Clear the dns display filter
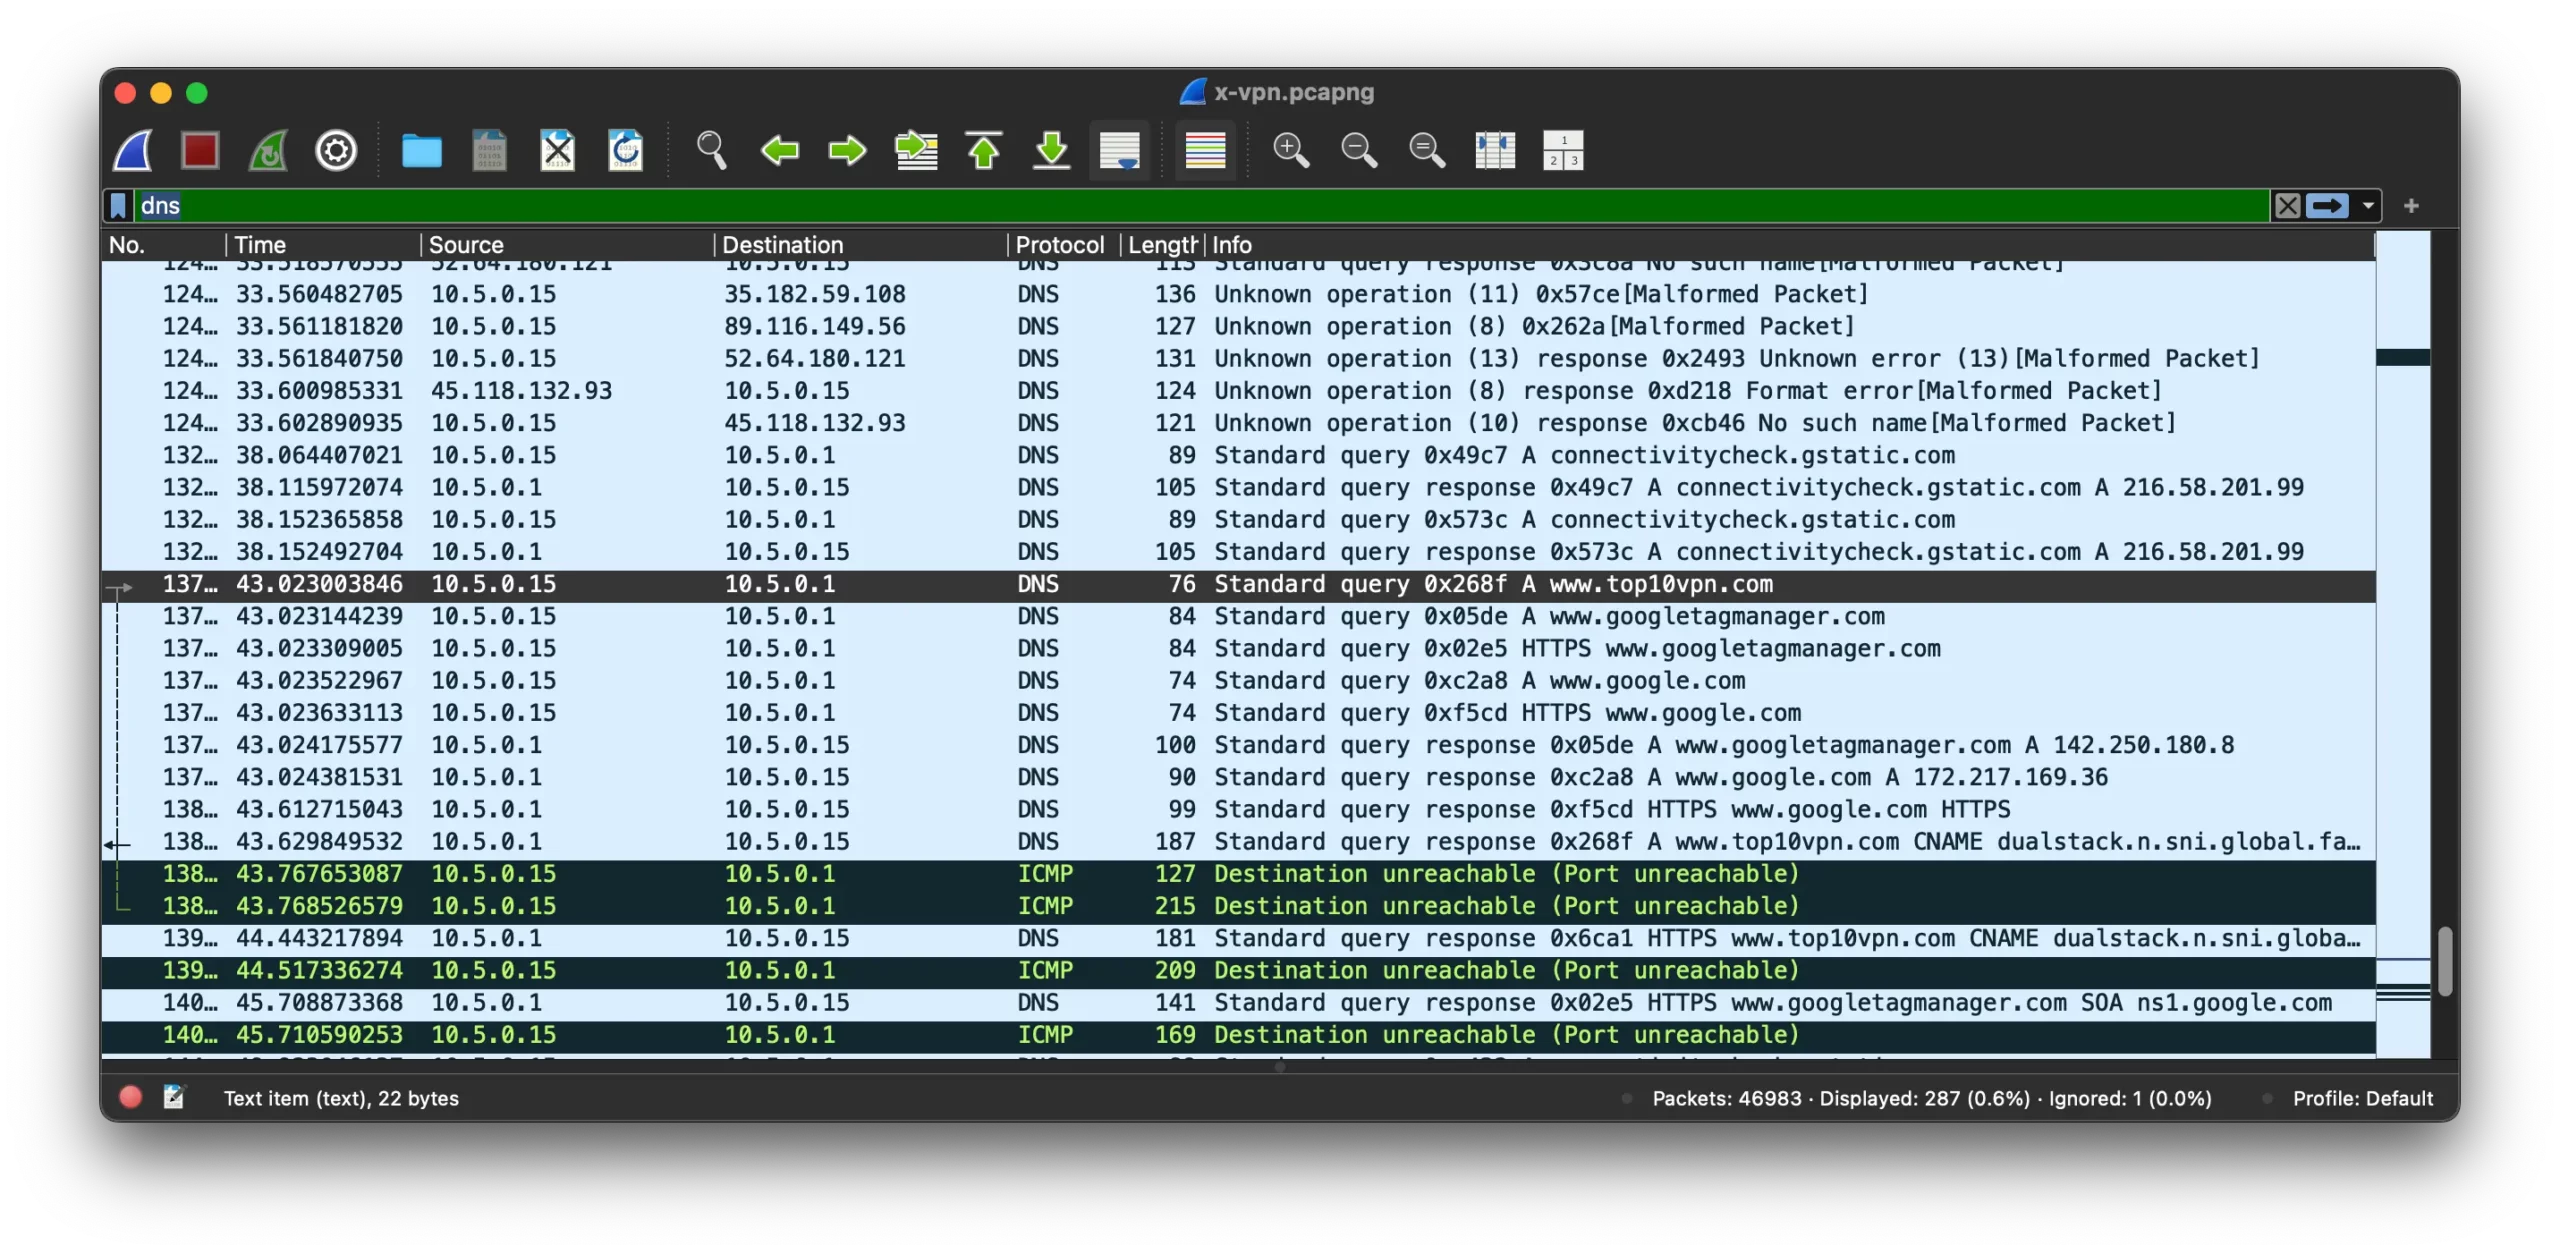This screenshot has height=1254, width=2560. point(2288,205)
